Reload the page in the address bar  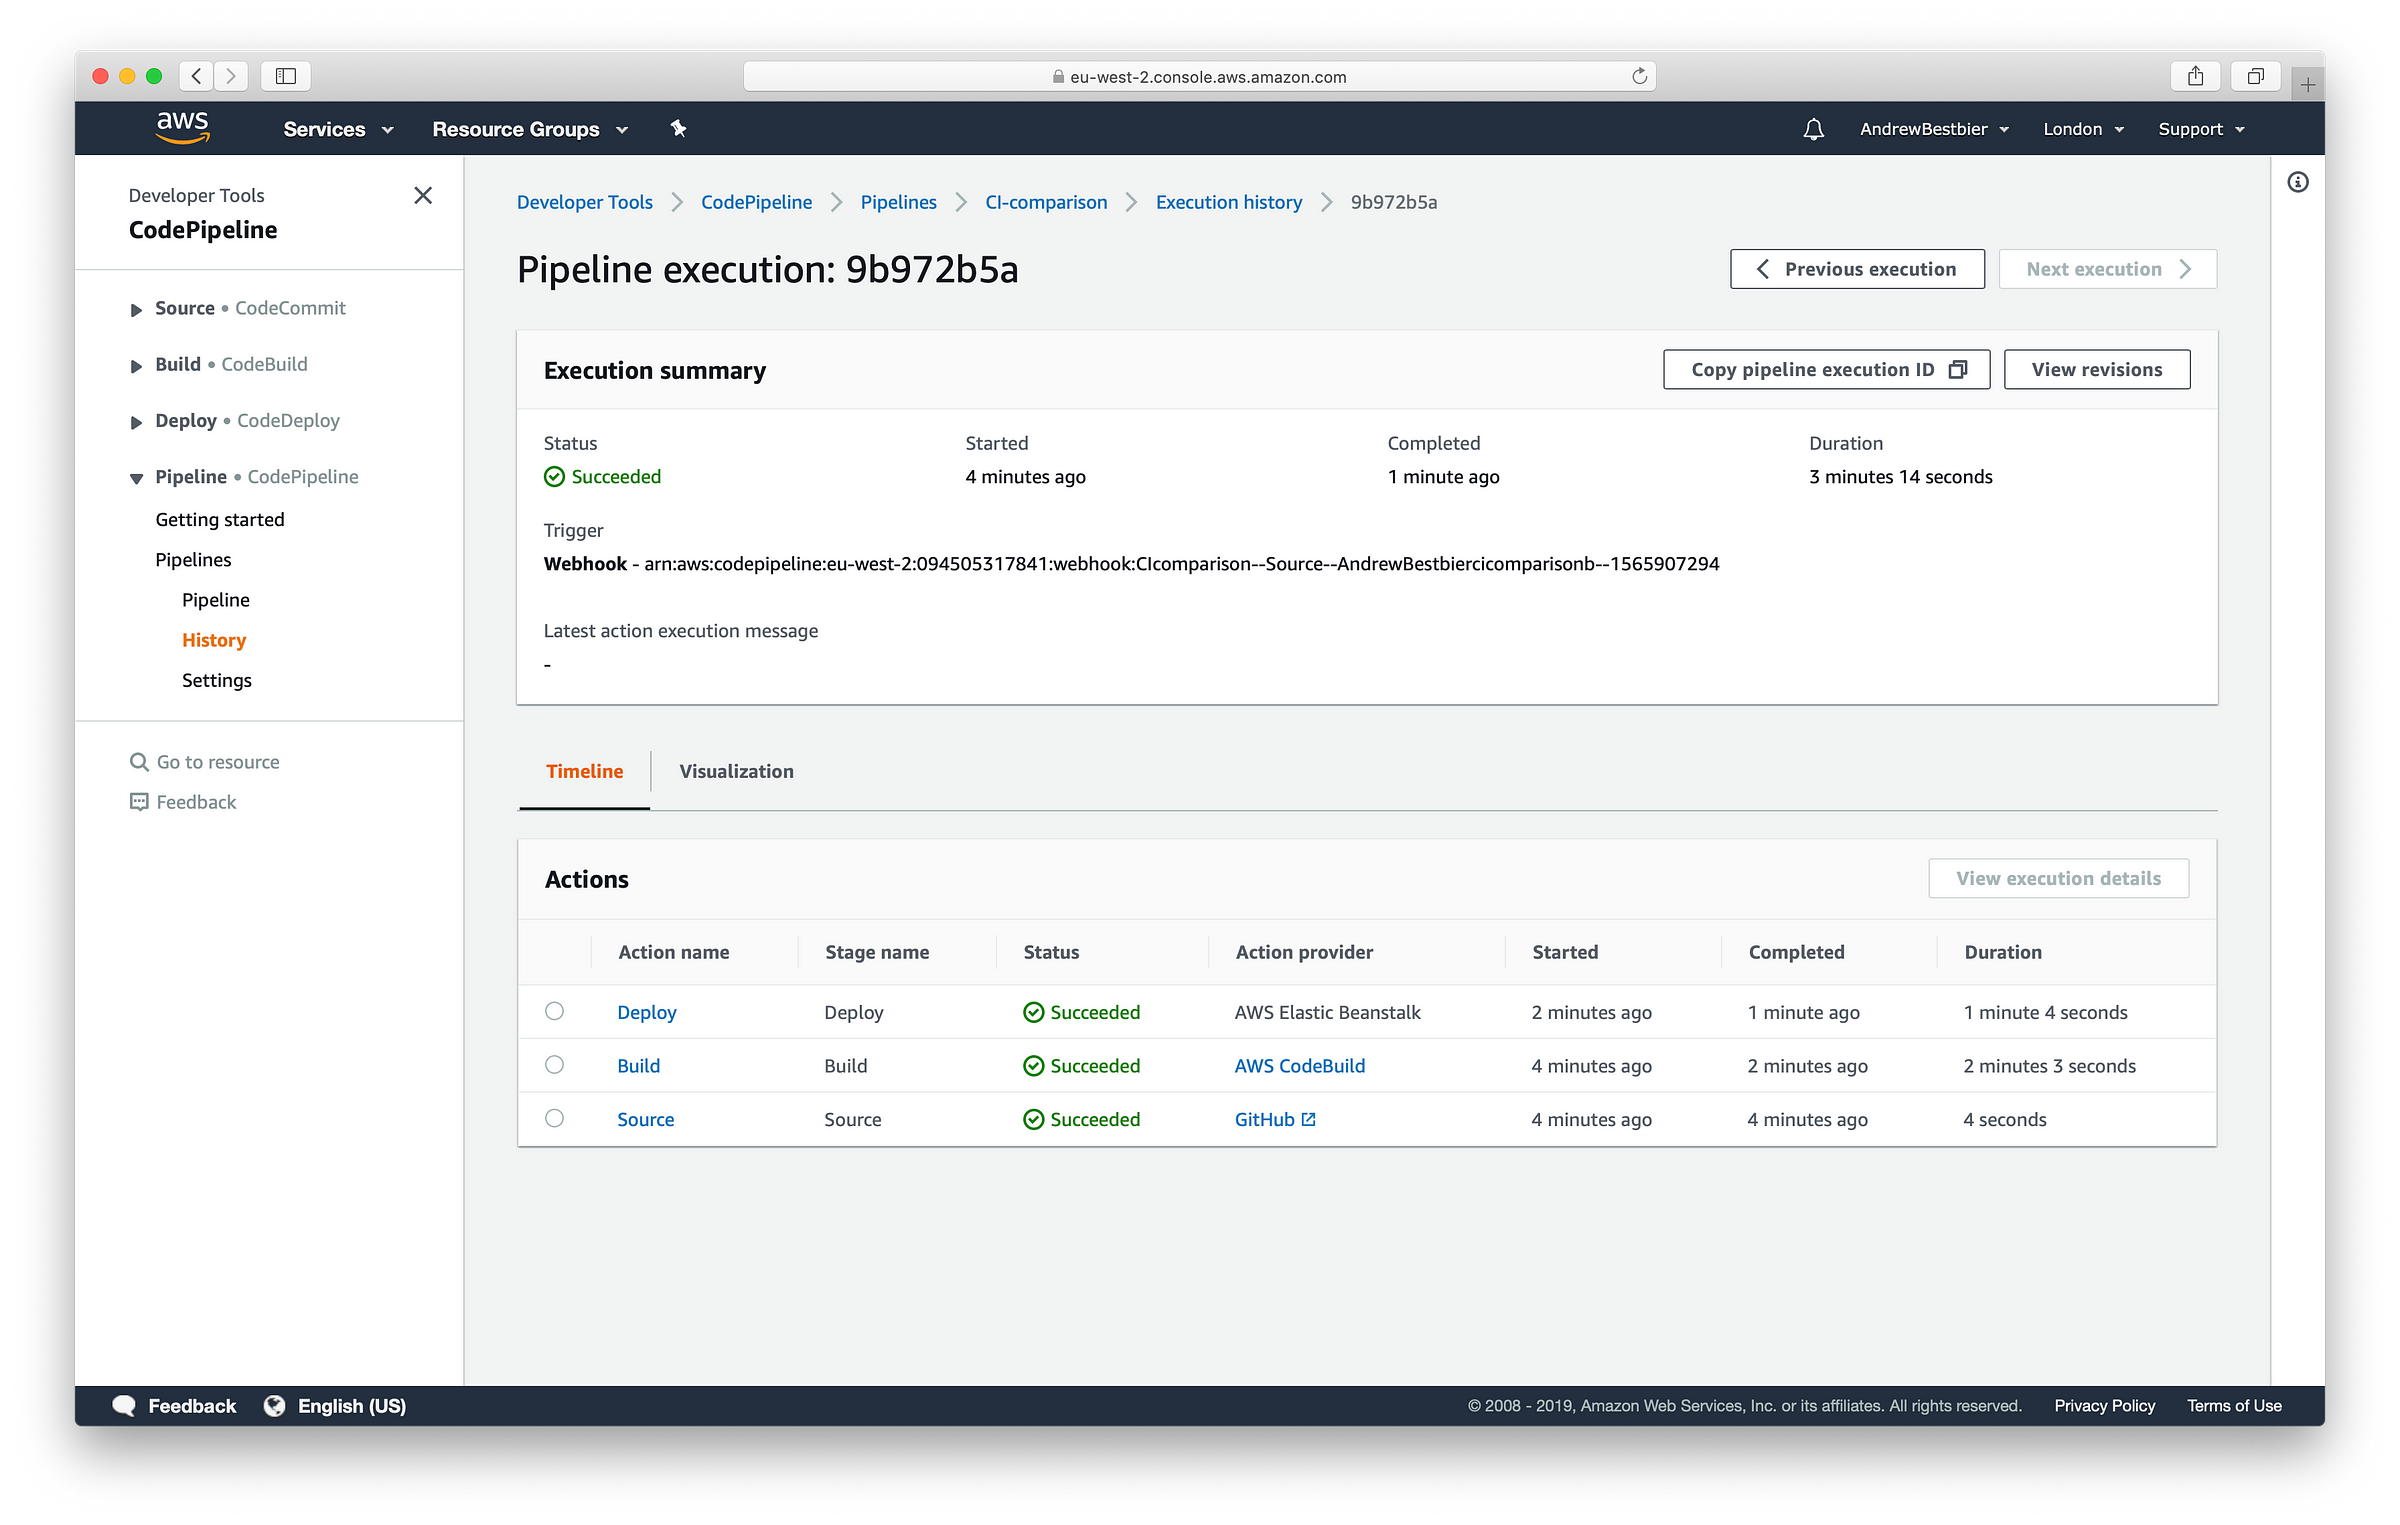click(1639, 76)
